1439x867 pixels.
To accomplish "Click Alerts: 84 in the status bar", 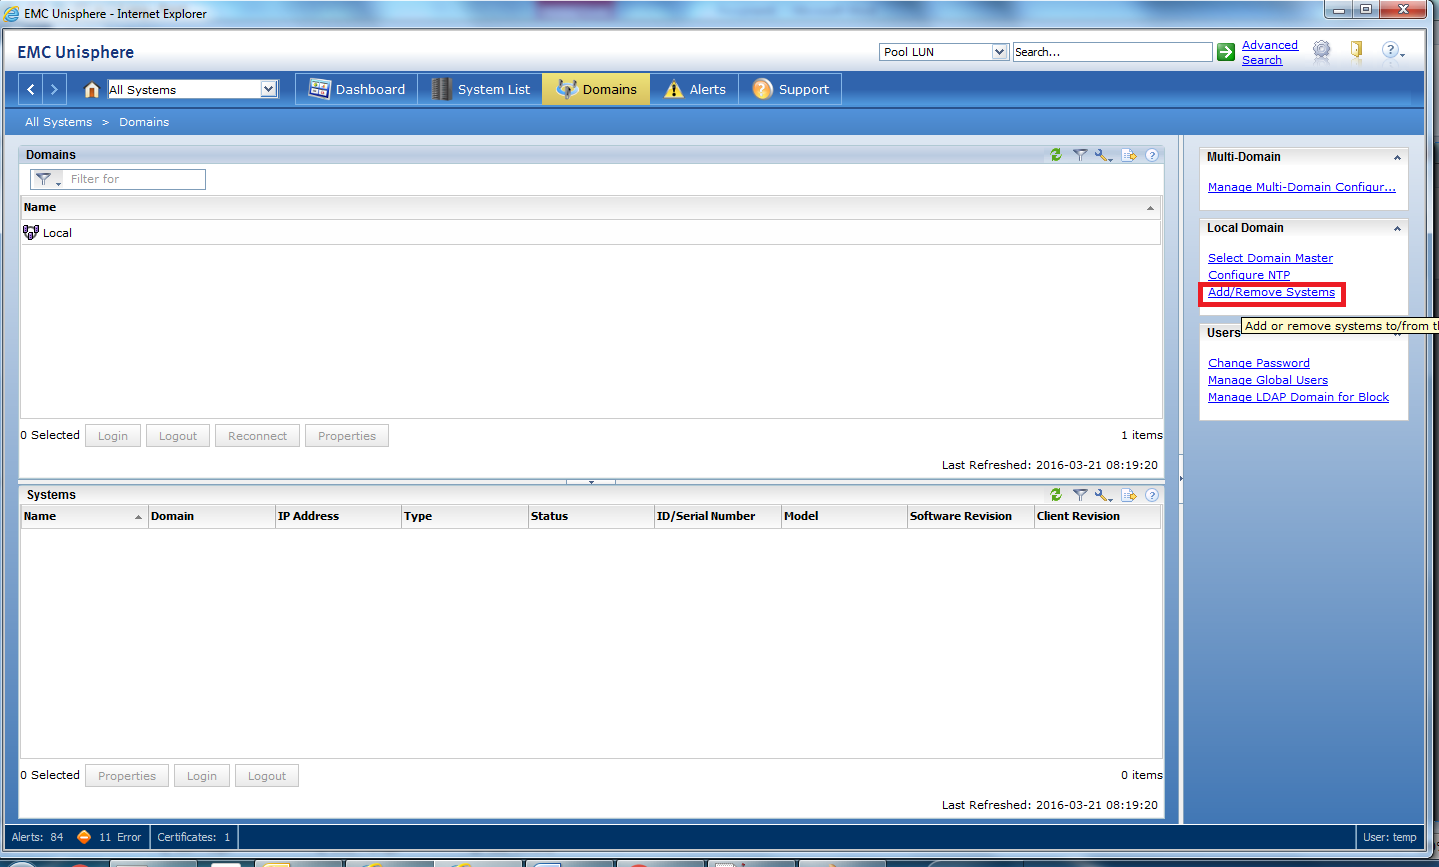I will coord(37,837).
